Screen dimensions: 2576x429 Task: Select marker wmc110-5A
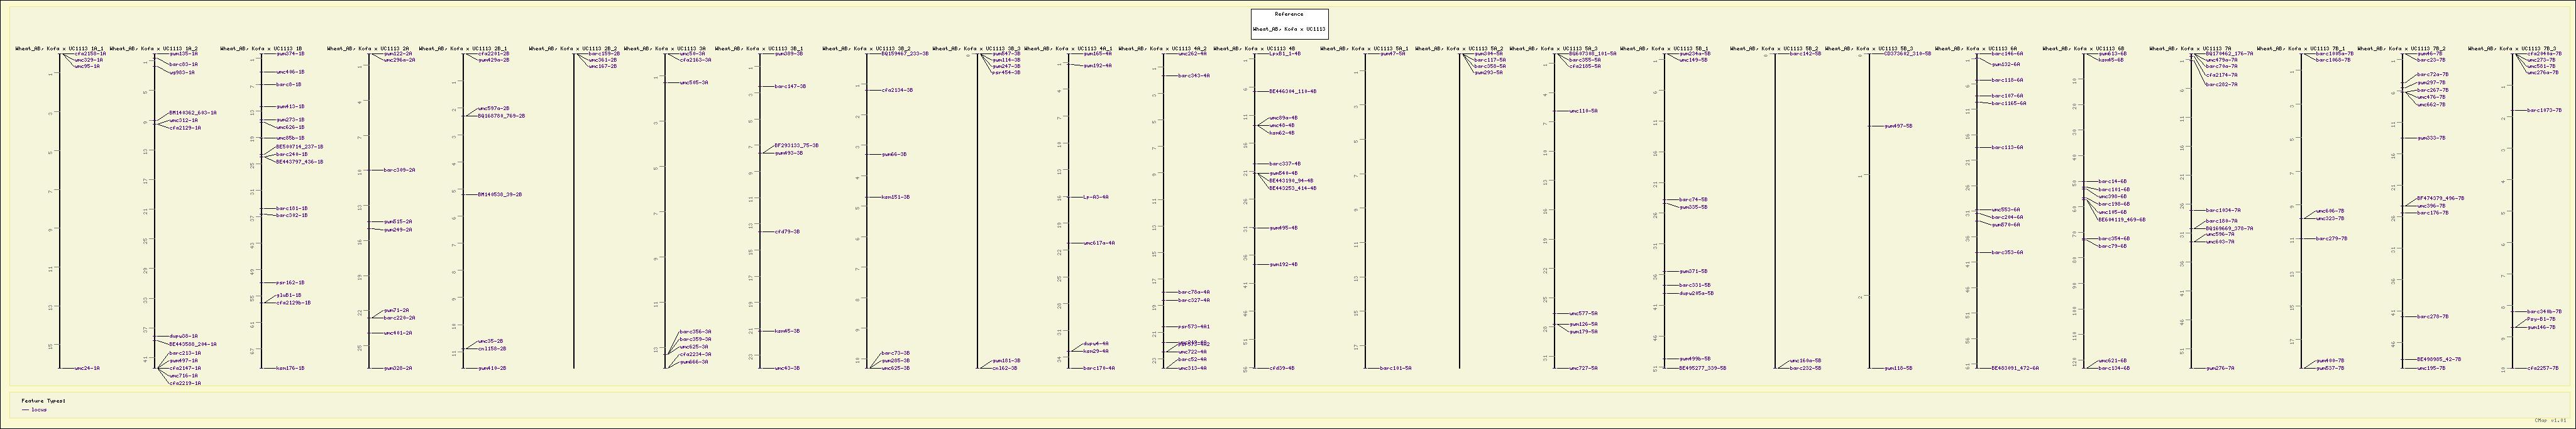[1583, 111]
